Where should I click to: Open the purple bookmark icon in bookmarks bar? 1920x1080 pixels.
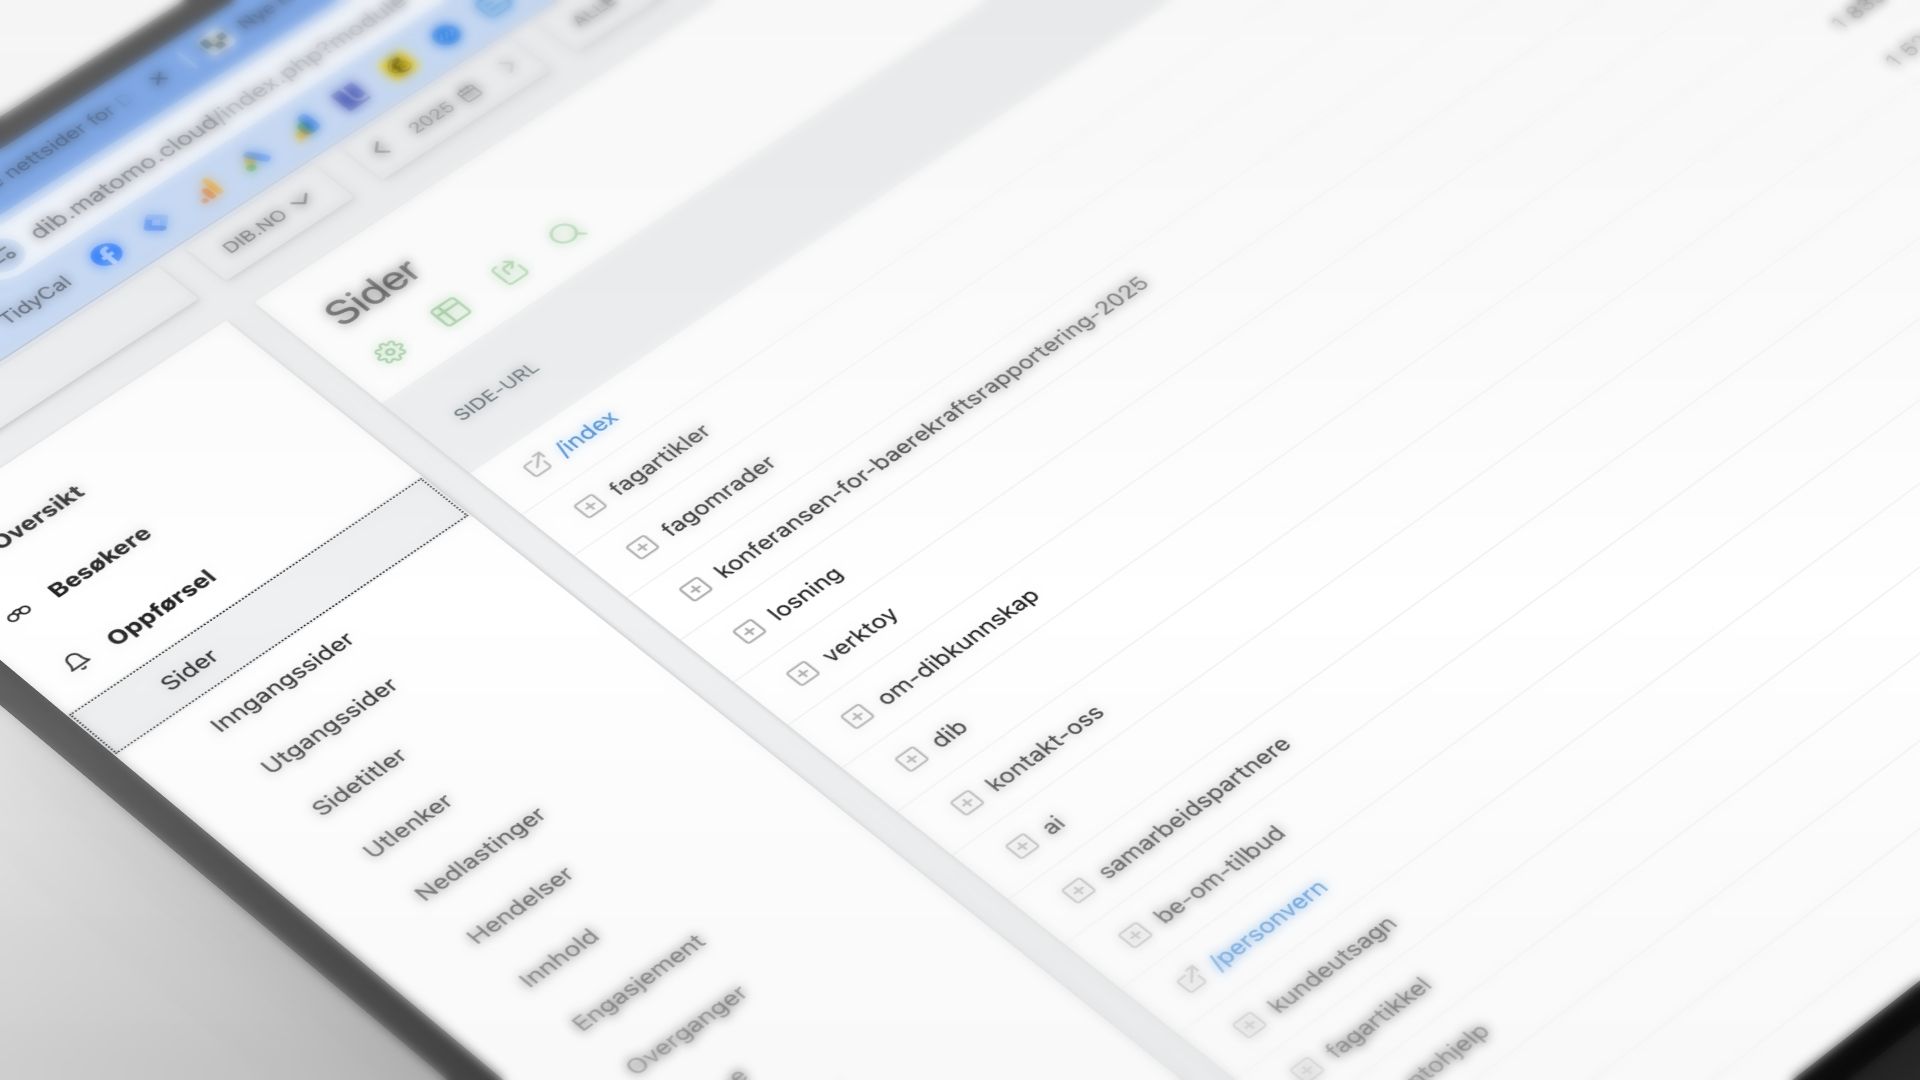351,97
